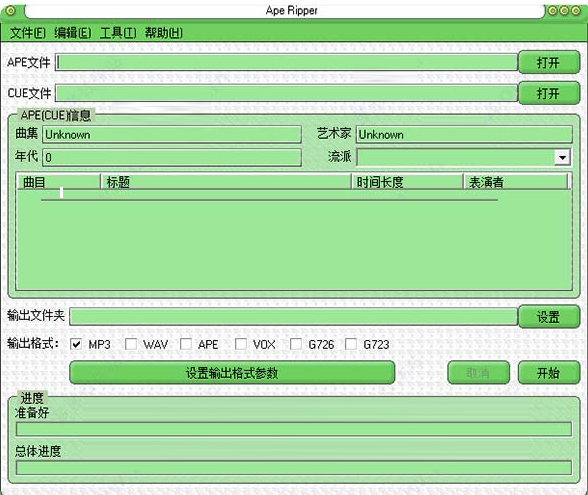Viewport: 588px width, 495px height.
Task: Click the 准备好 current progress bar
Action: click(x=294, y=429)
